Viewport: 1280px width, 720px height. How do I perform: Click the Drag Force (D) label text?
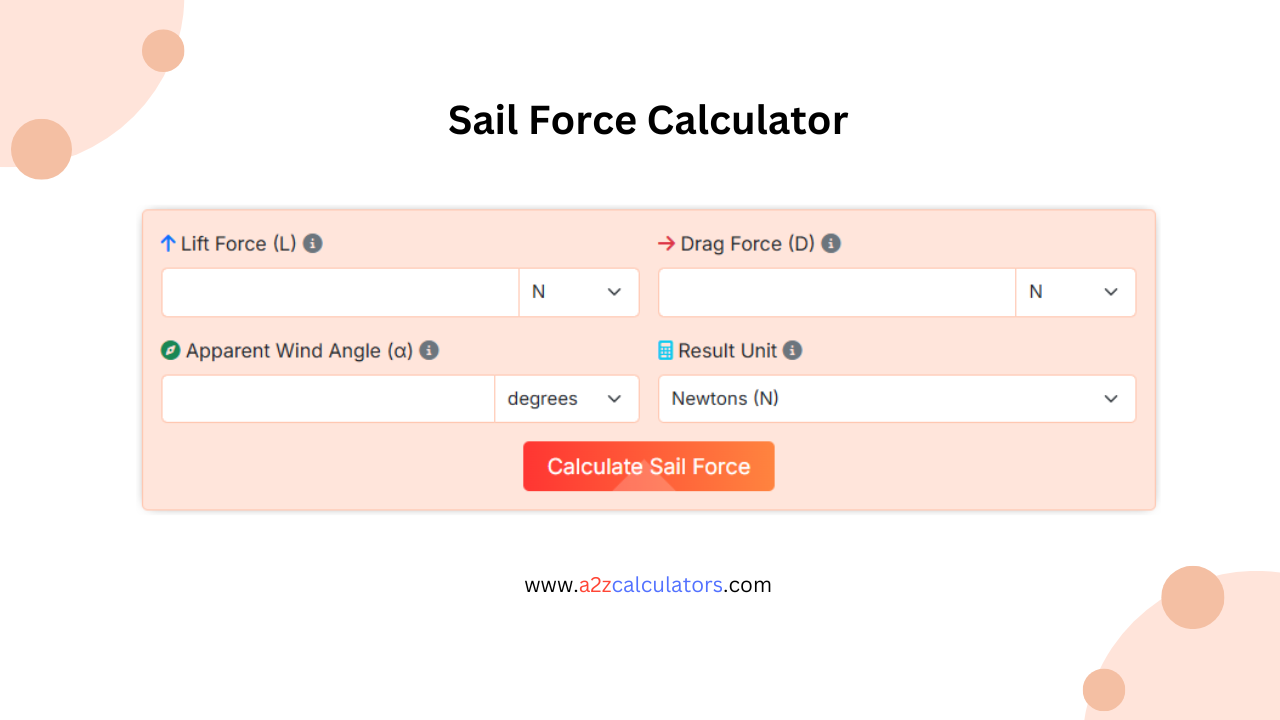pyautogui.click(x=745, y=243)
